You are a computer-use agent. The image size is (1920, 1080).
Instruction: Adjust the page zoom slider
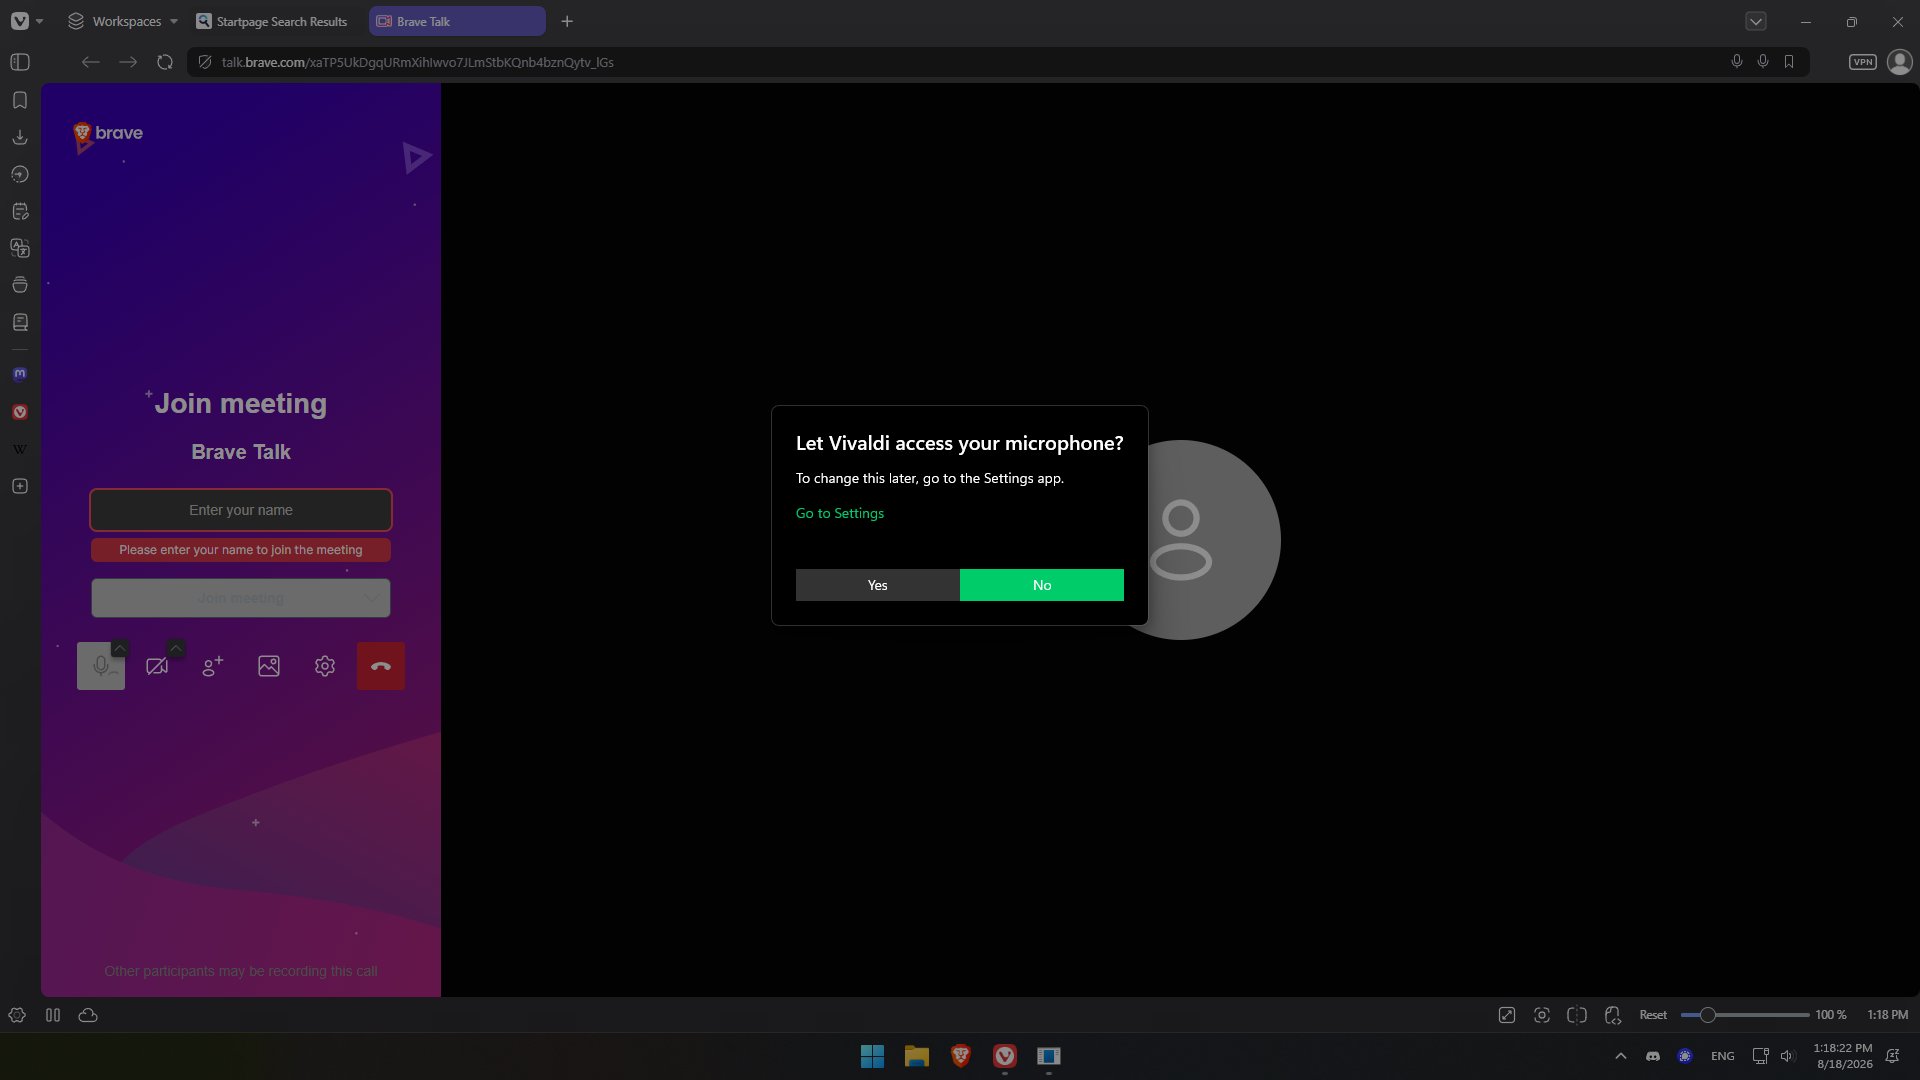pyautogui.click(x=1745, y=1015)
